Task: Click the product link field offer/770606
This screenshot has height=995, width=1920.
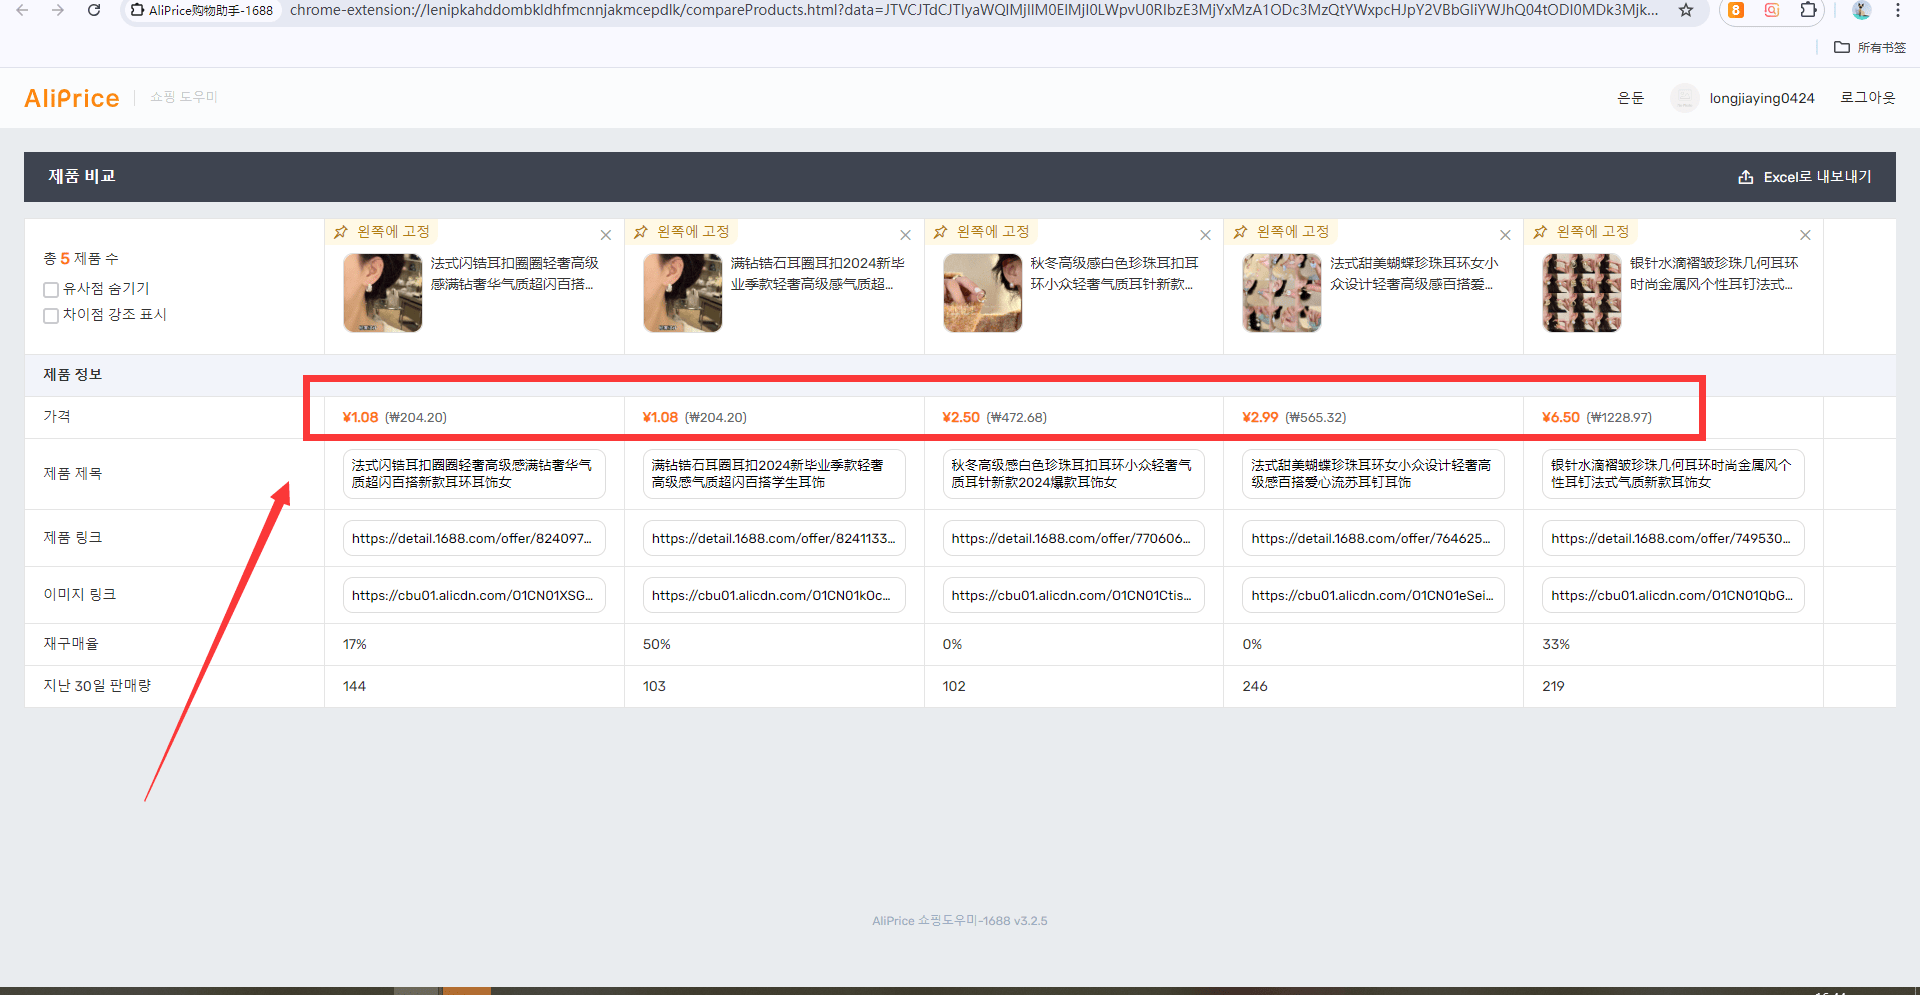Action: [1074, 538]
